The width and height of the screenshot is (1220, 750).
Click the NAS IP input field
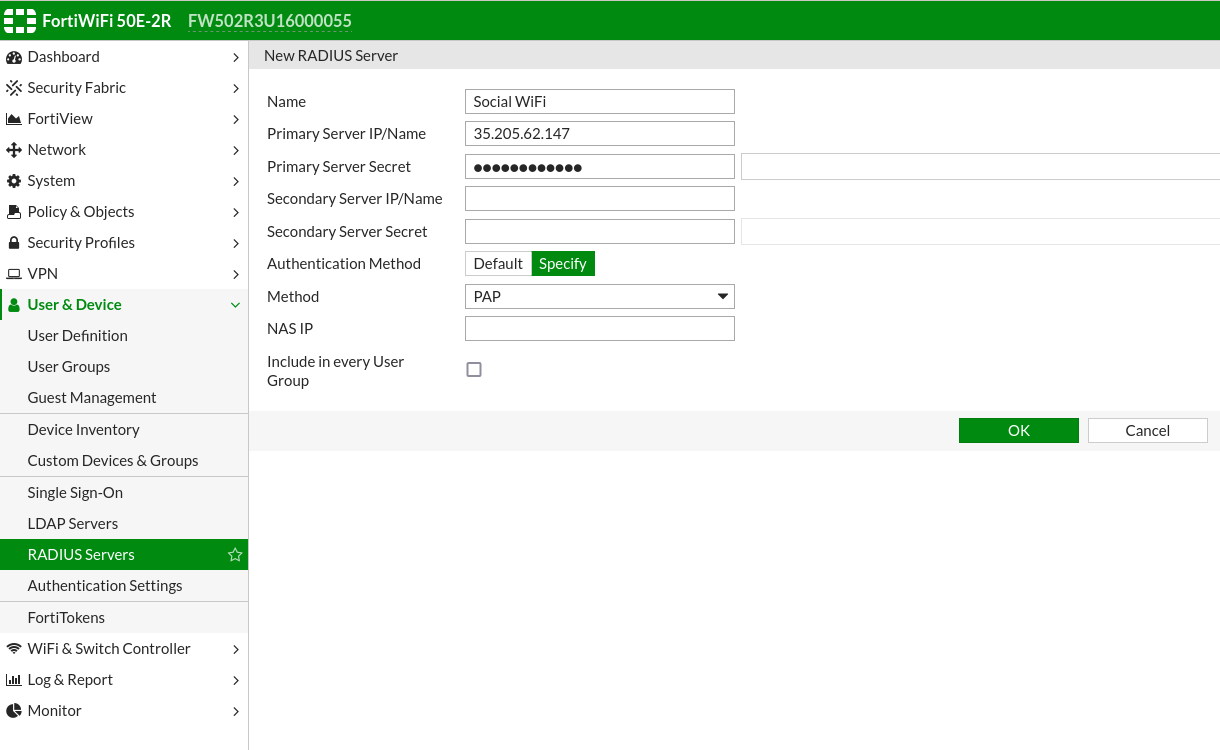tap(600, 329)
